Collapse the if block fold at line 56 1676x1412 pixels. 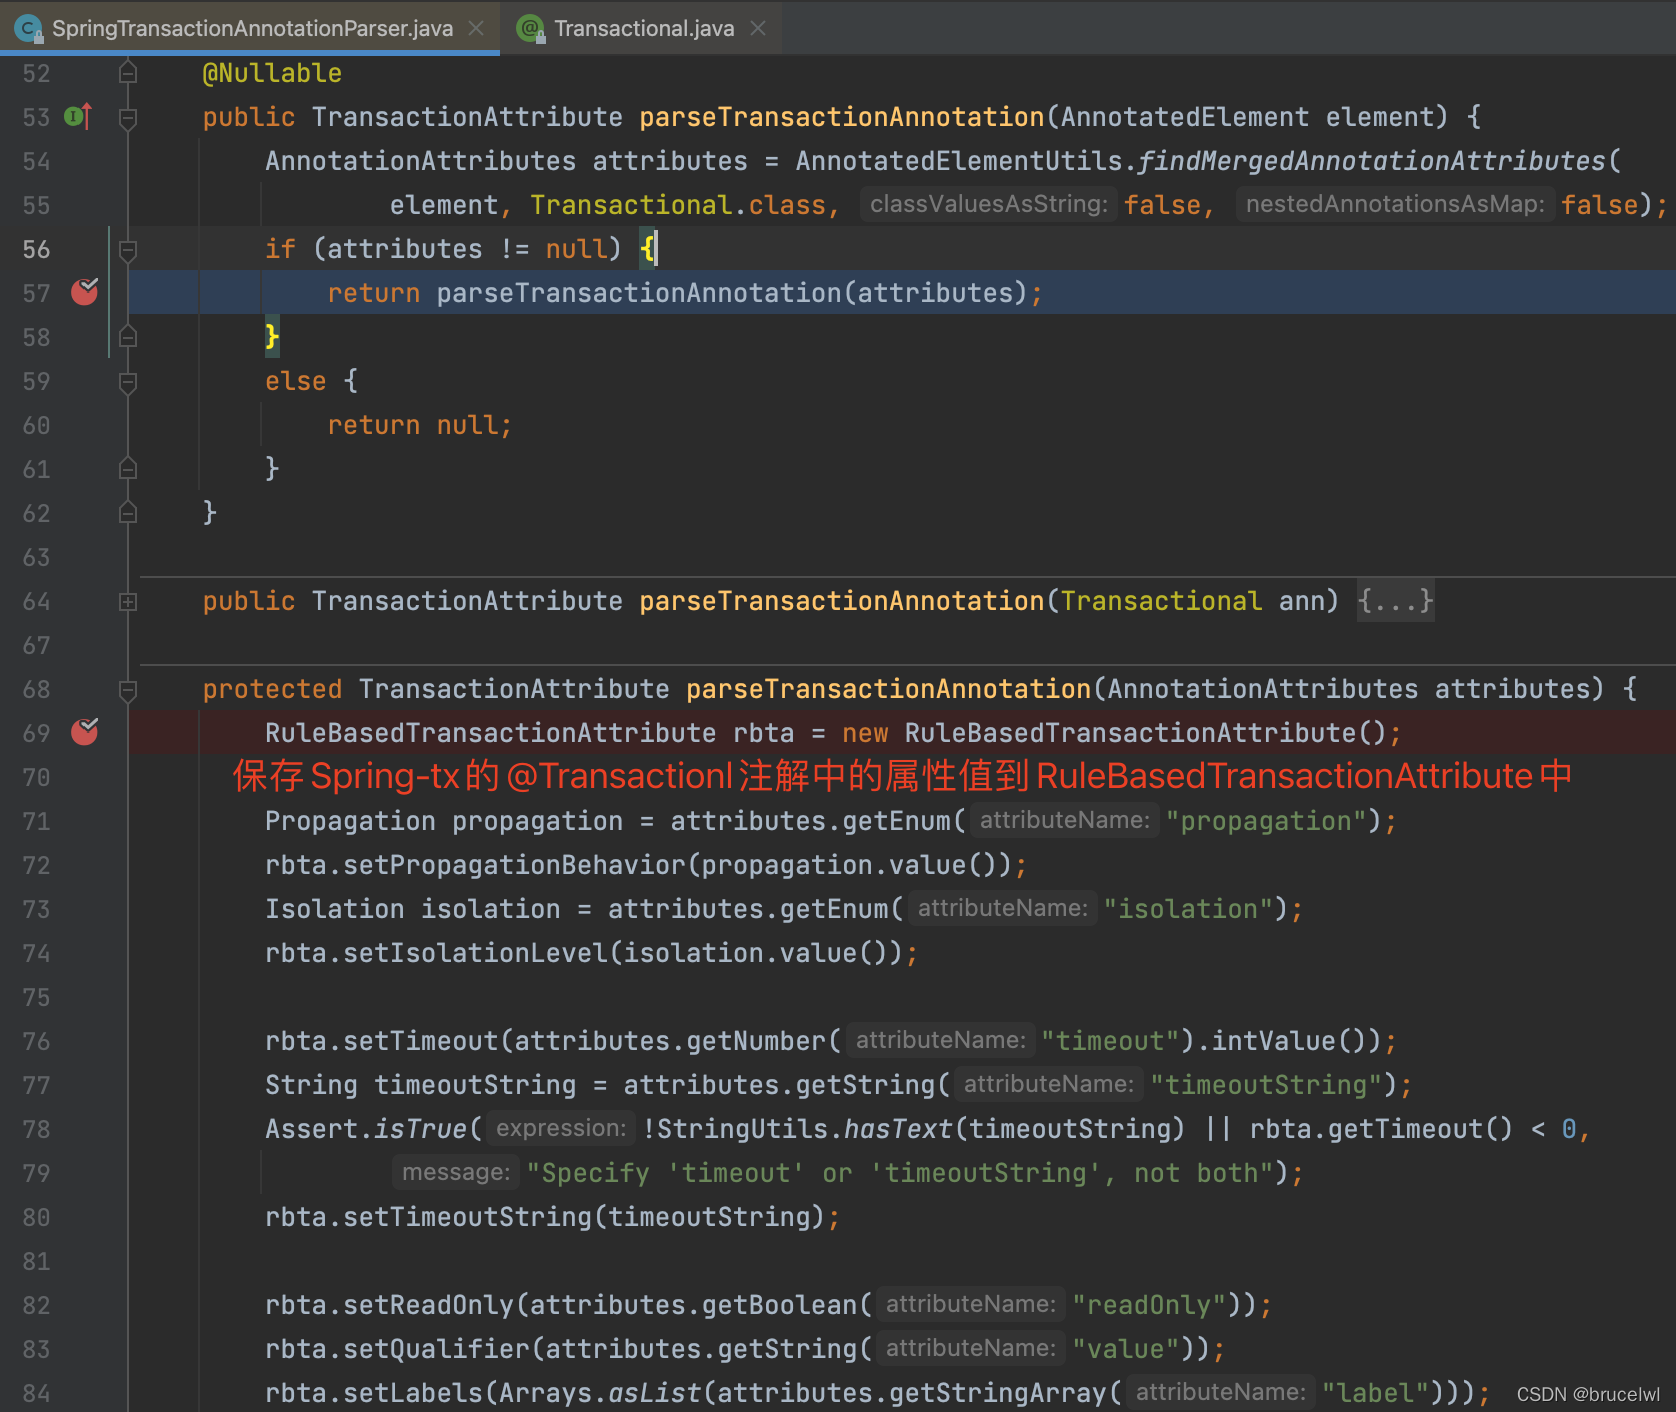(x=128, y=250)
